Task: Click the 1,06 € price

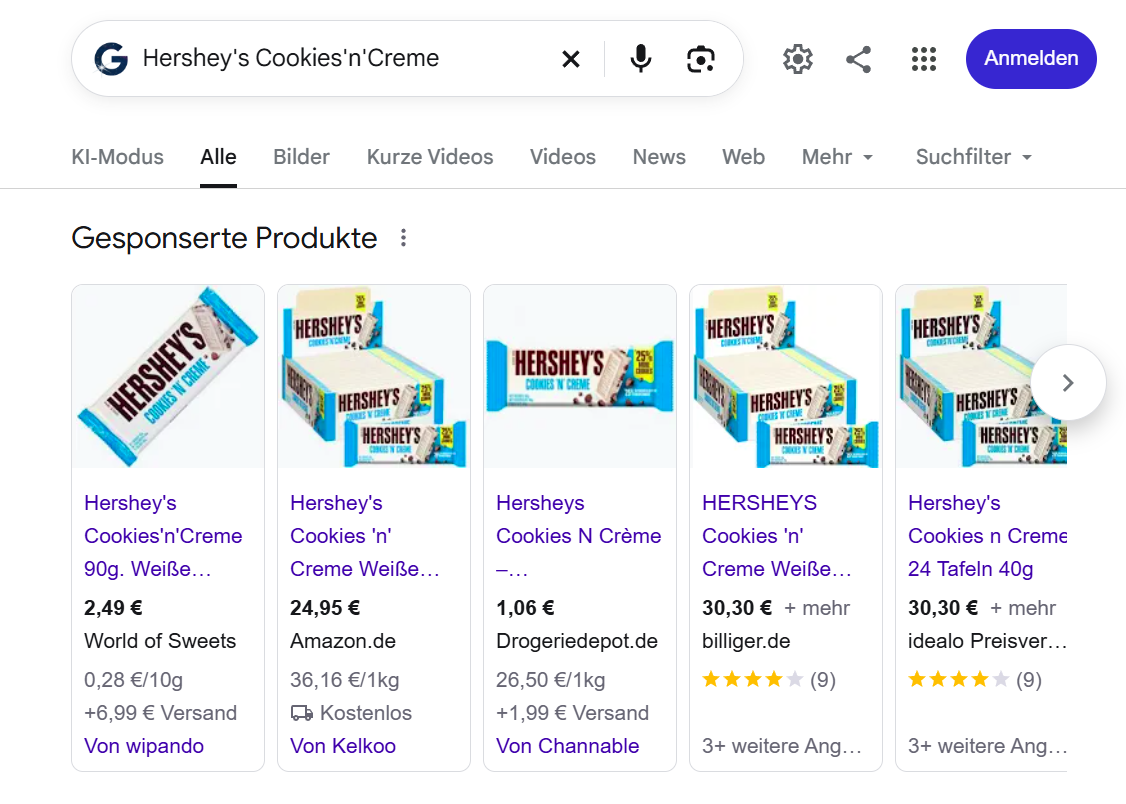Action: [525, 608]
